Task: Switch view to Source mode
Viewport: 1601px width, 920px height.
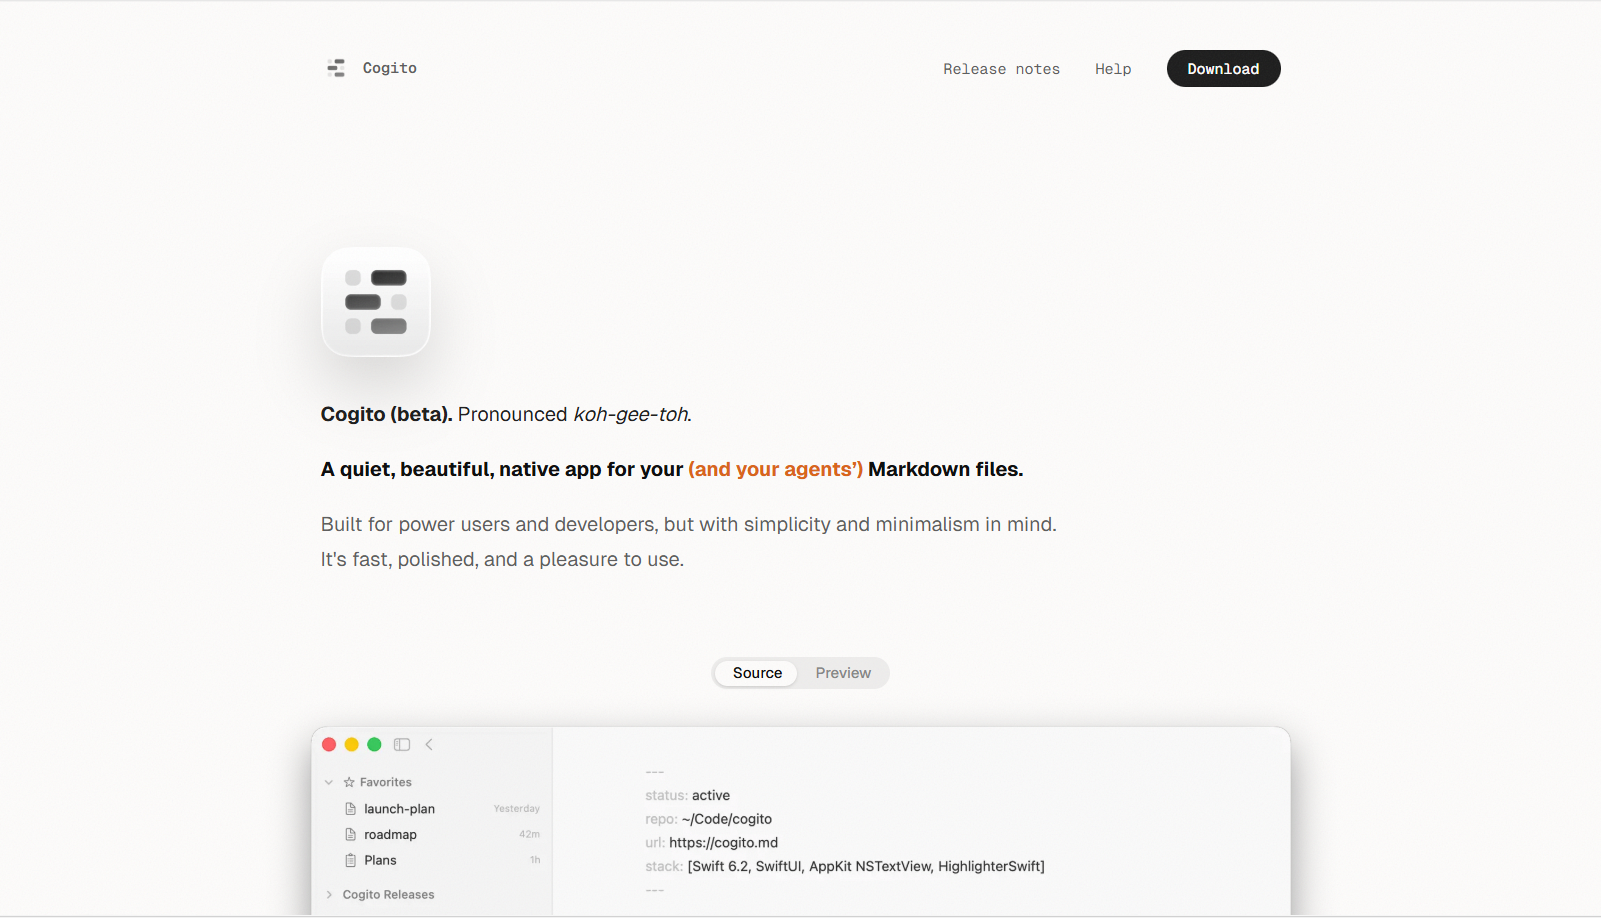Action: 757,674
